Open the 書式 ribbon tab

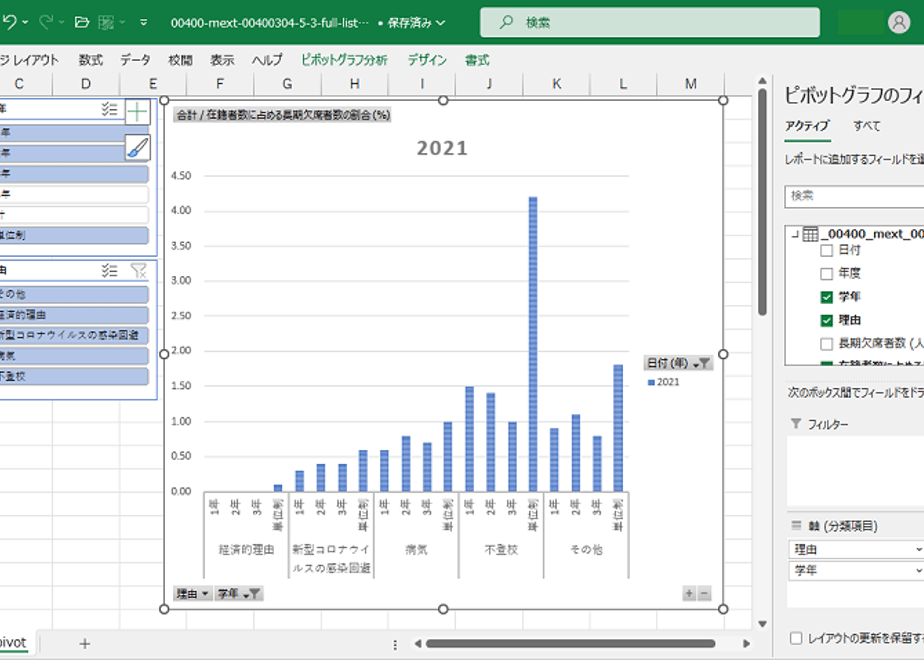coord(477,60)
